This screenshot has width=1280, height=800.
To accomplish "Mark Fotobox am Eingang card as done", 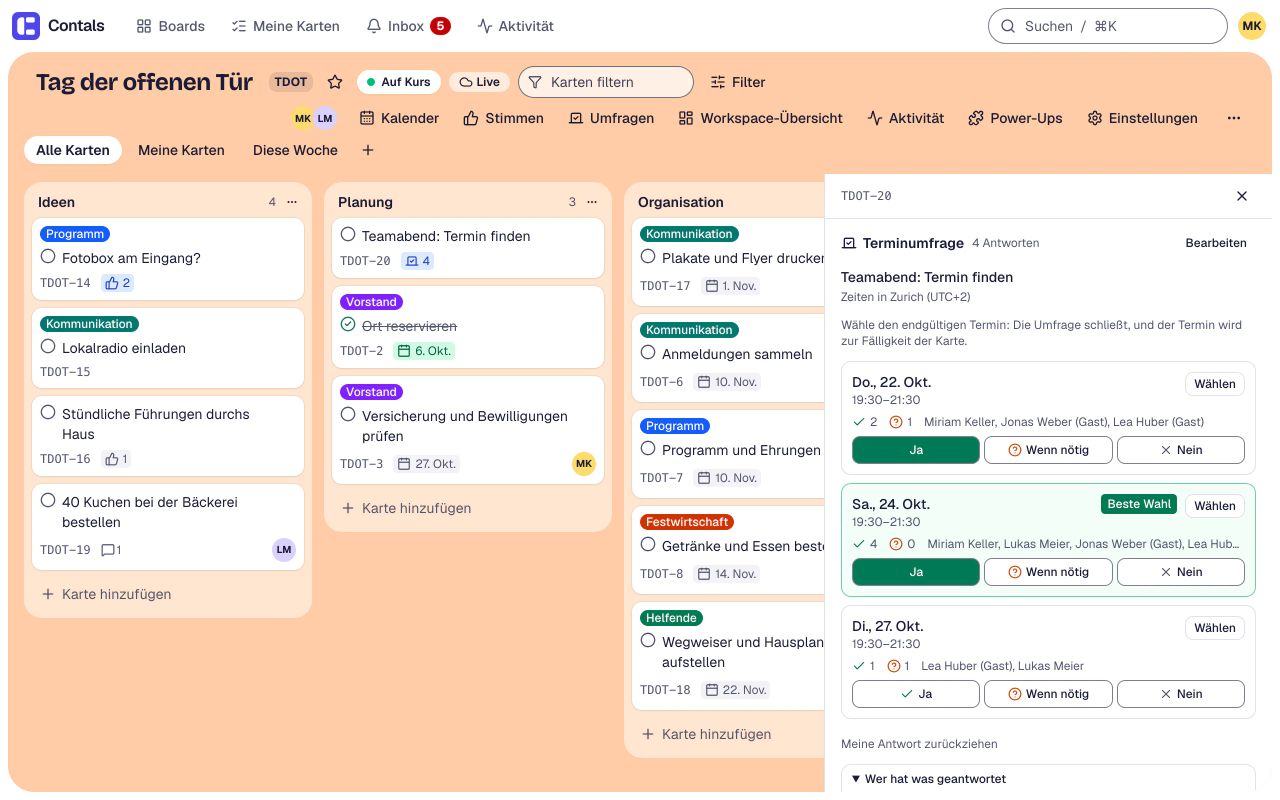I will coord(48,257).
